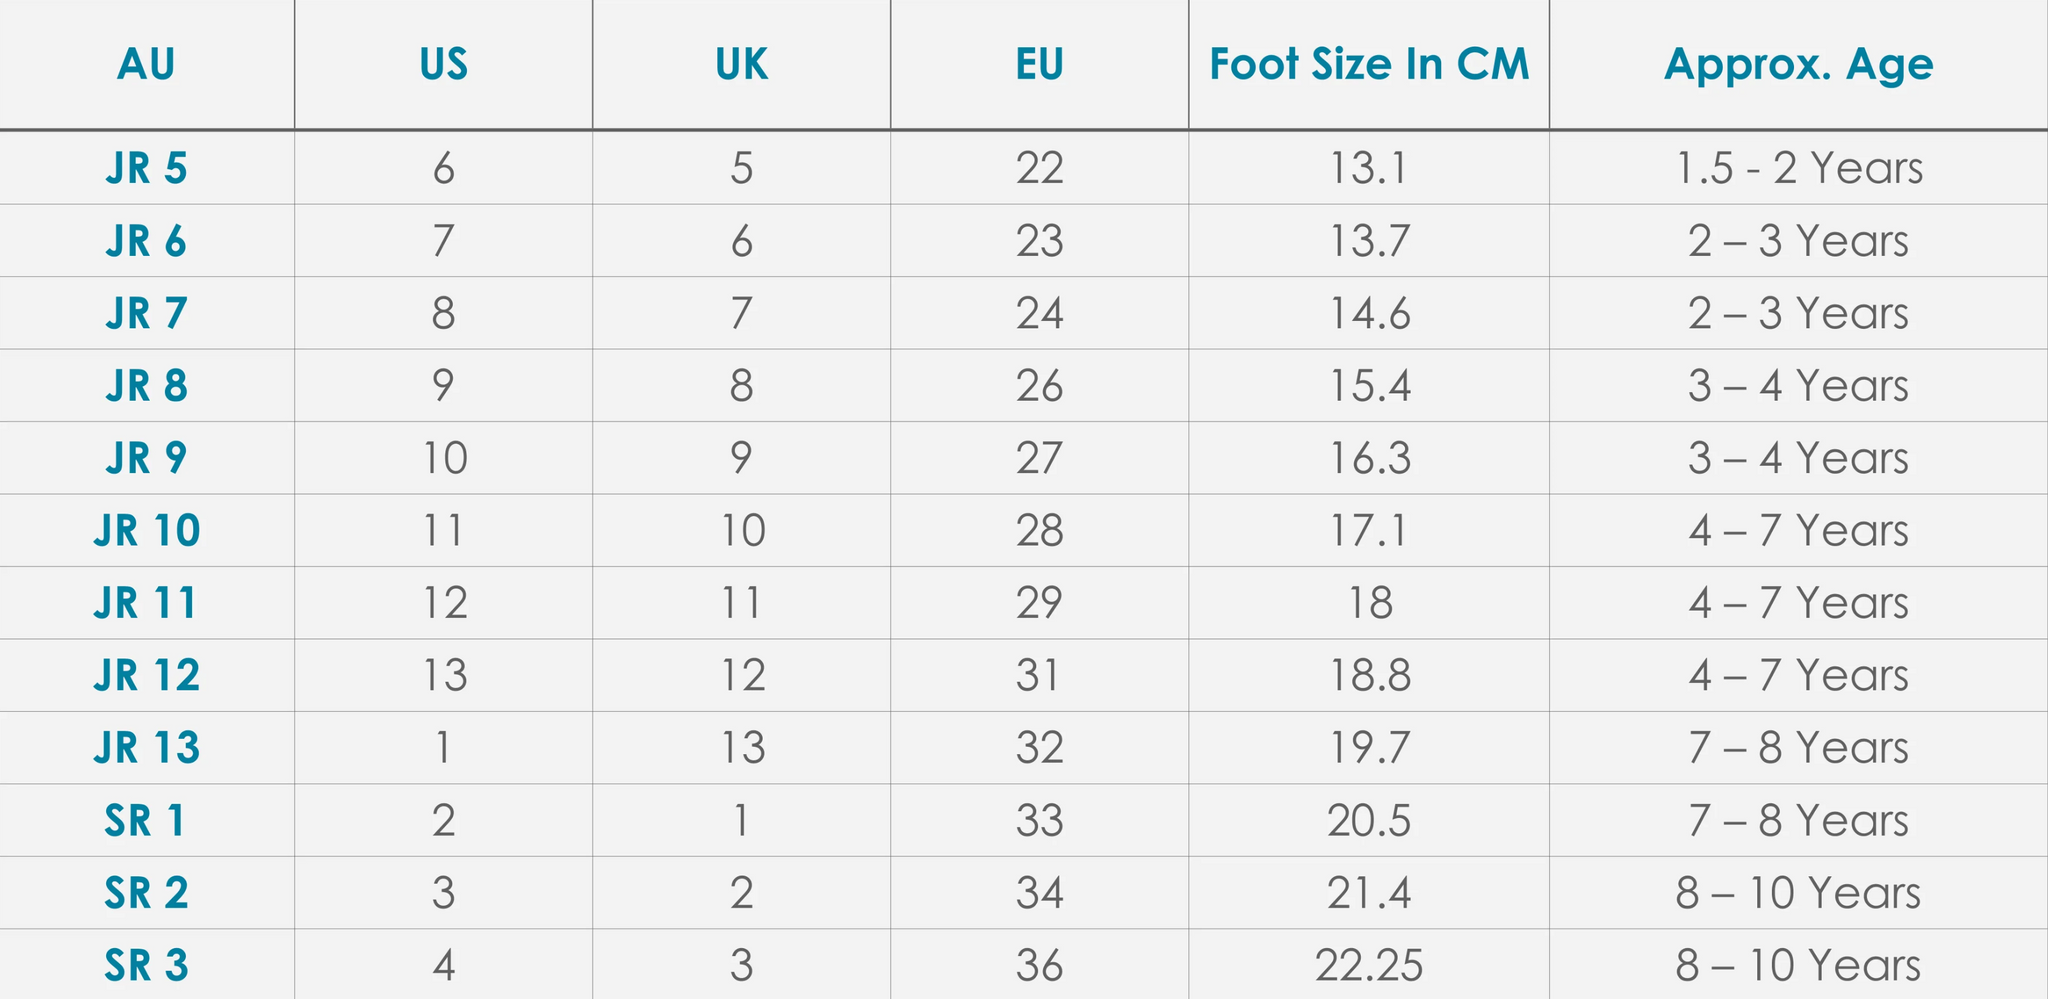Select the JR 10 size label

(x=146, y=530)
